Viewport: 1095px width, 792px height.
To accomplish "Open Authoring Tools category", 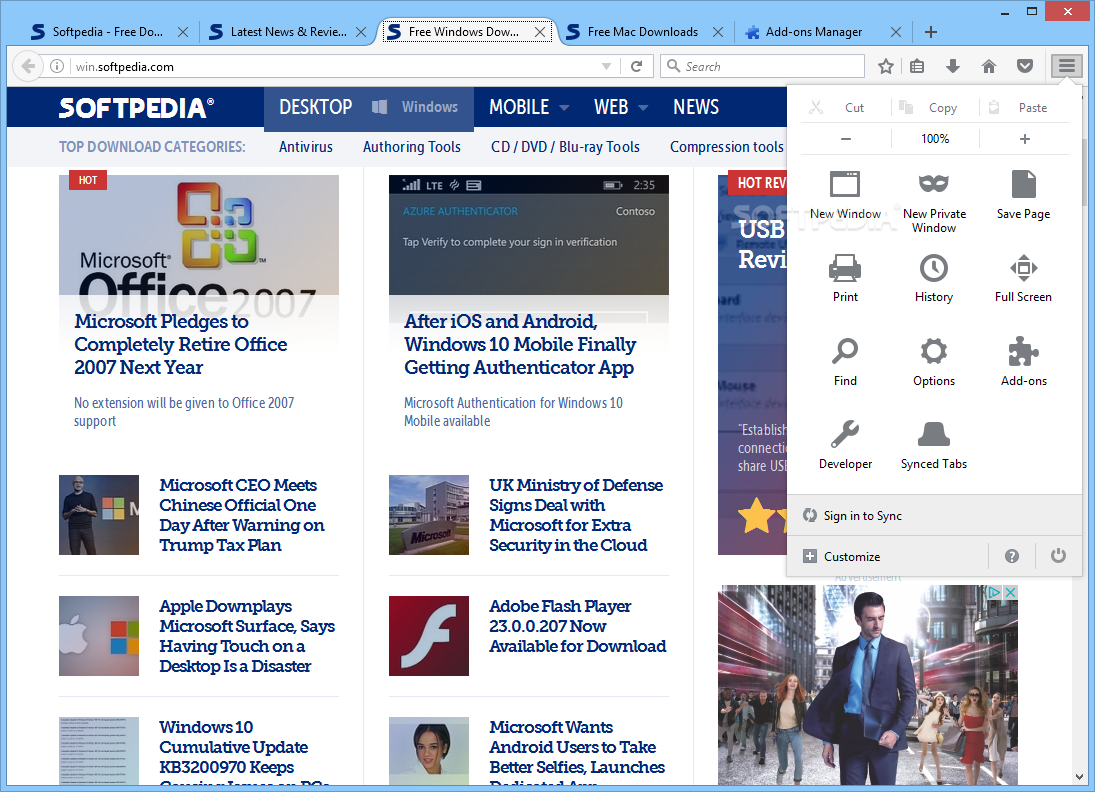I will 411,147.
